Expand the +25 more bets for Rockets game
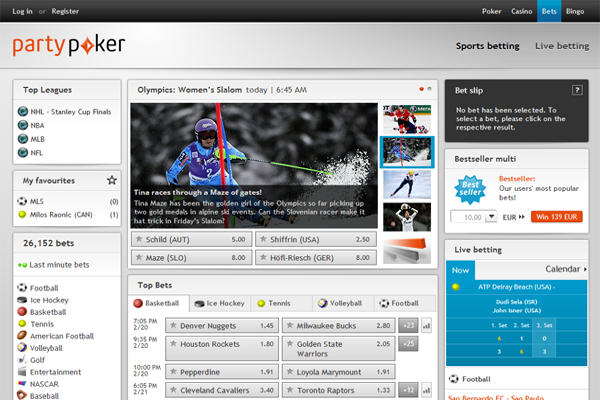The height and width of the screenshot is (400, 600). tap(408, 344)
